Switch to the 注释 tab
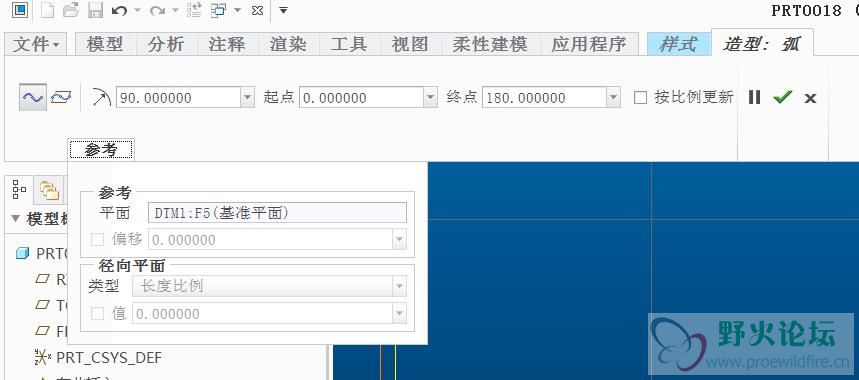This screenshot has width=859, height=380. coord(227,44)
